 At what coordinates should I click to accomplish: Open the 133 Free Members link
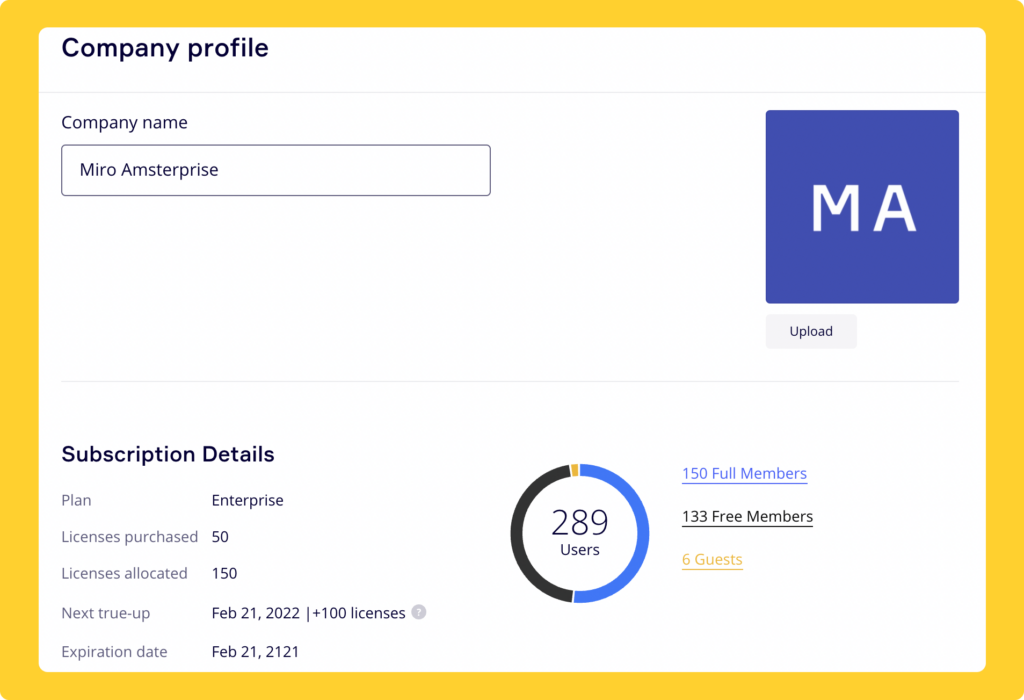747,517
